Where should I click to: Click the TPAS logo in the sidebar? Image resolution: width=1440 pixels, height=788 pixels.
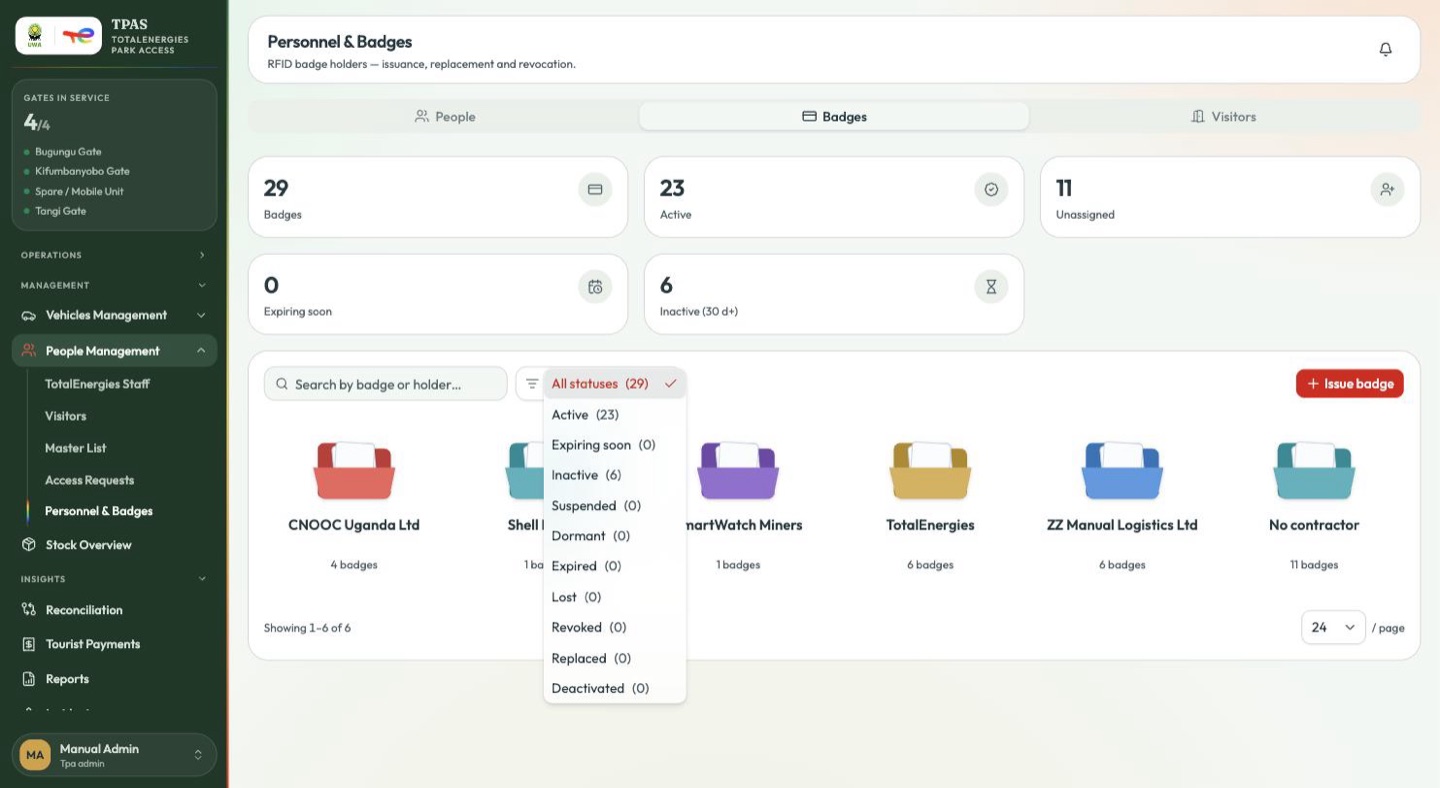click(x=59, y=36)
